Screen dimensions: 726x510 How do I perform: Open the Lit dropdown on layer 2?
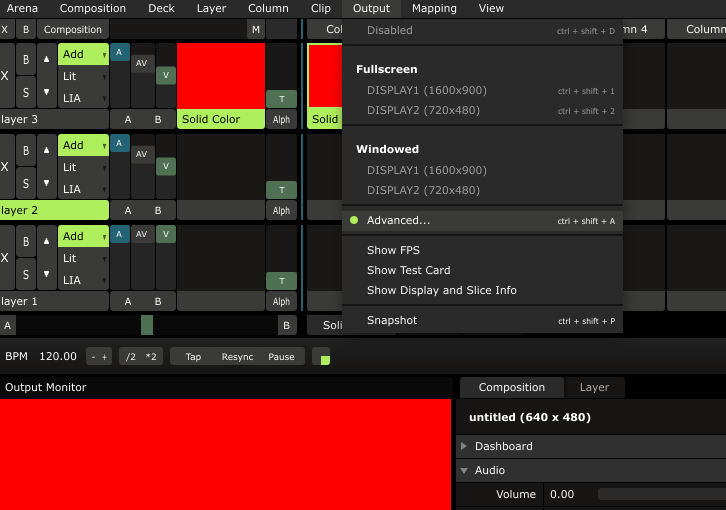click(x=83, y=167)
